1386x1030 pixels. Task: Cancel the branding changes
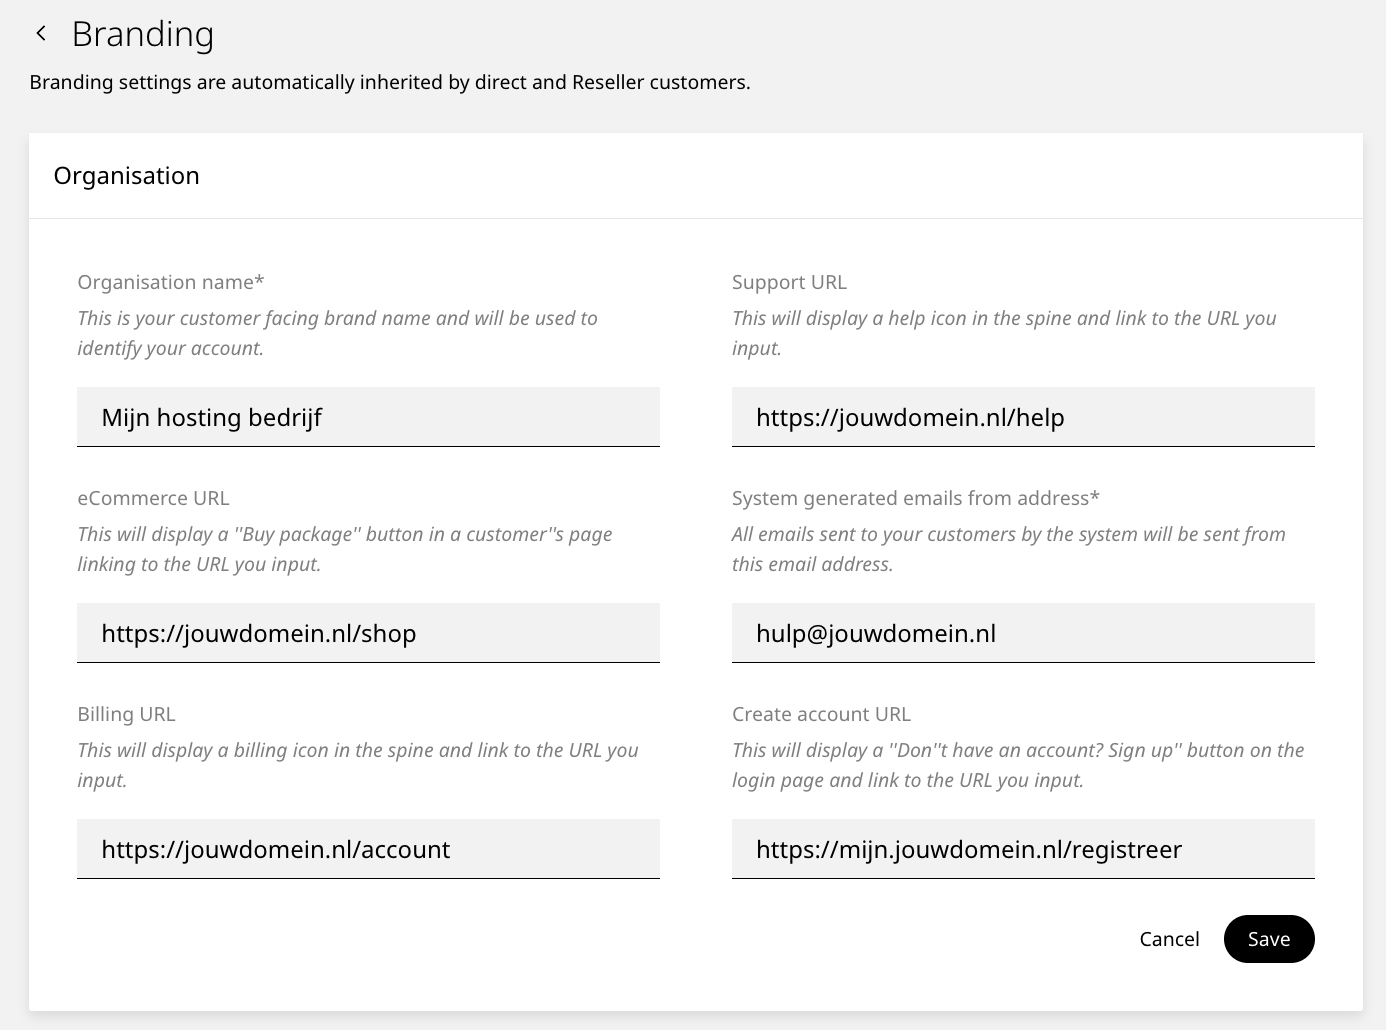coord(1169,939)
